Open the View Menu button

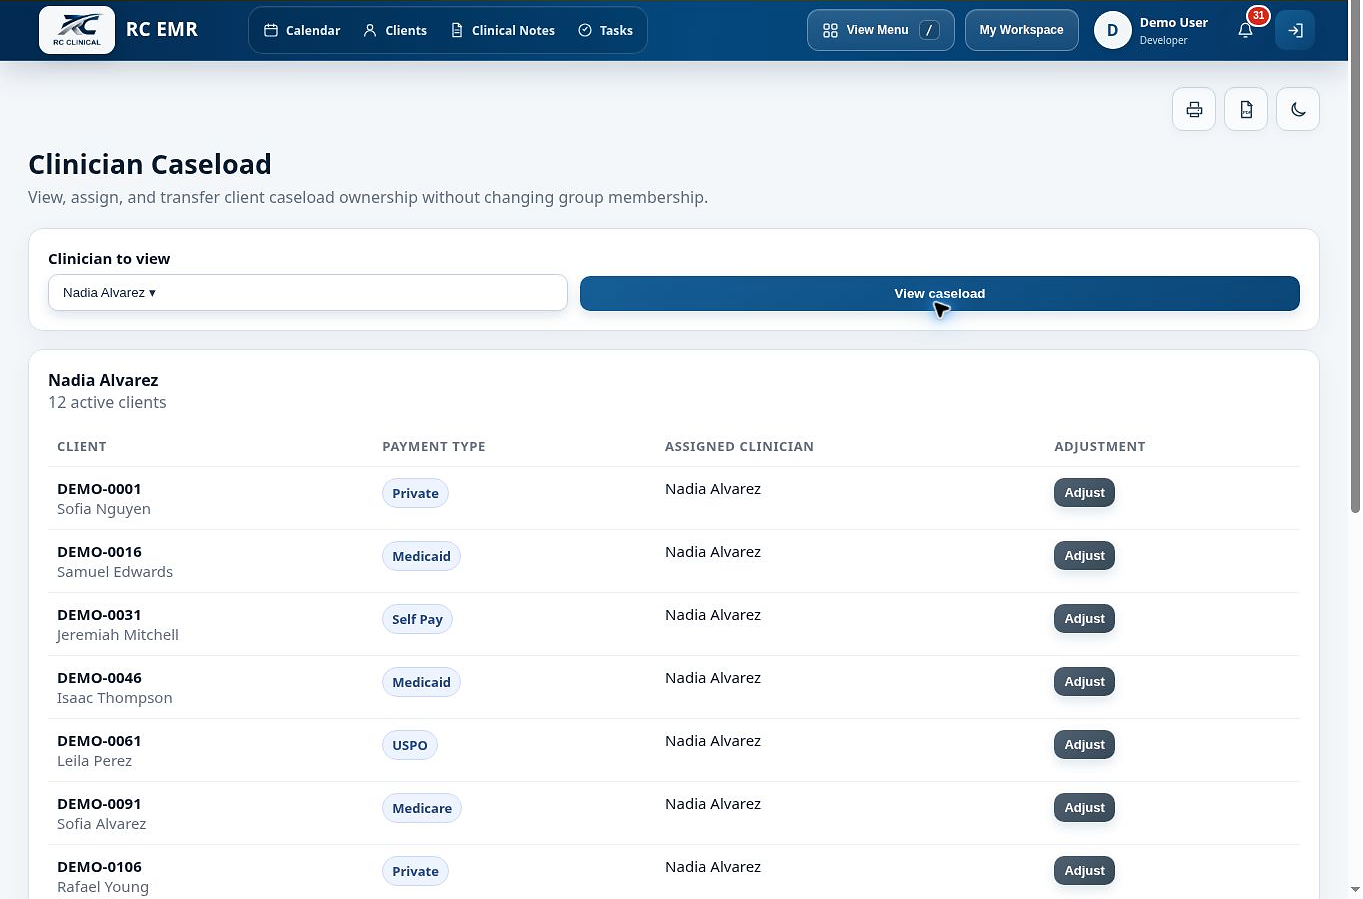tap(881, 30)
